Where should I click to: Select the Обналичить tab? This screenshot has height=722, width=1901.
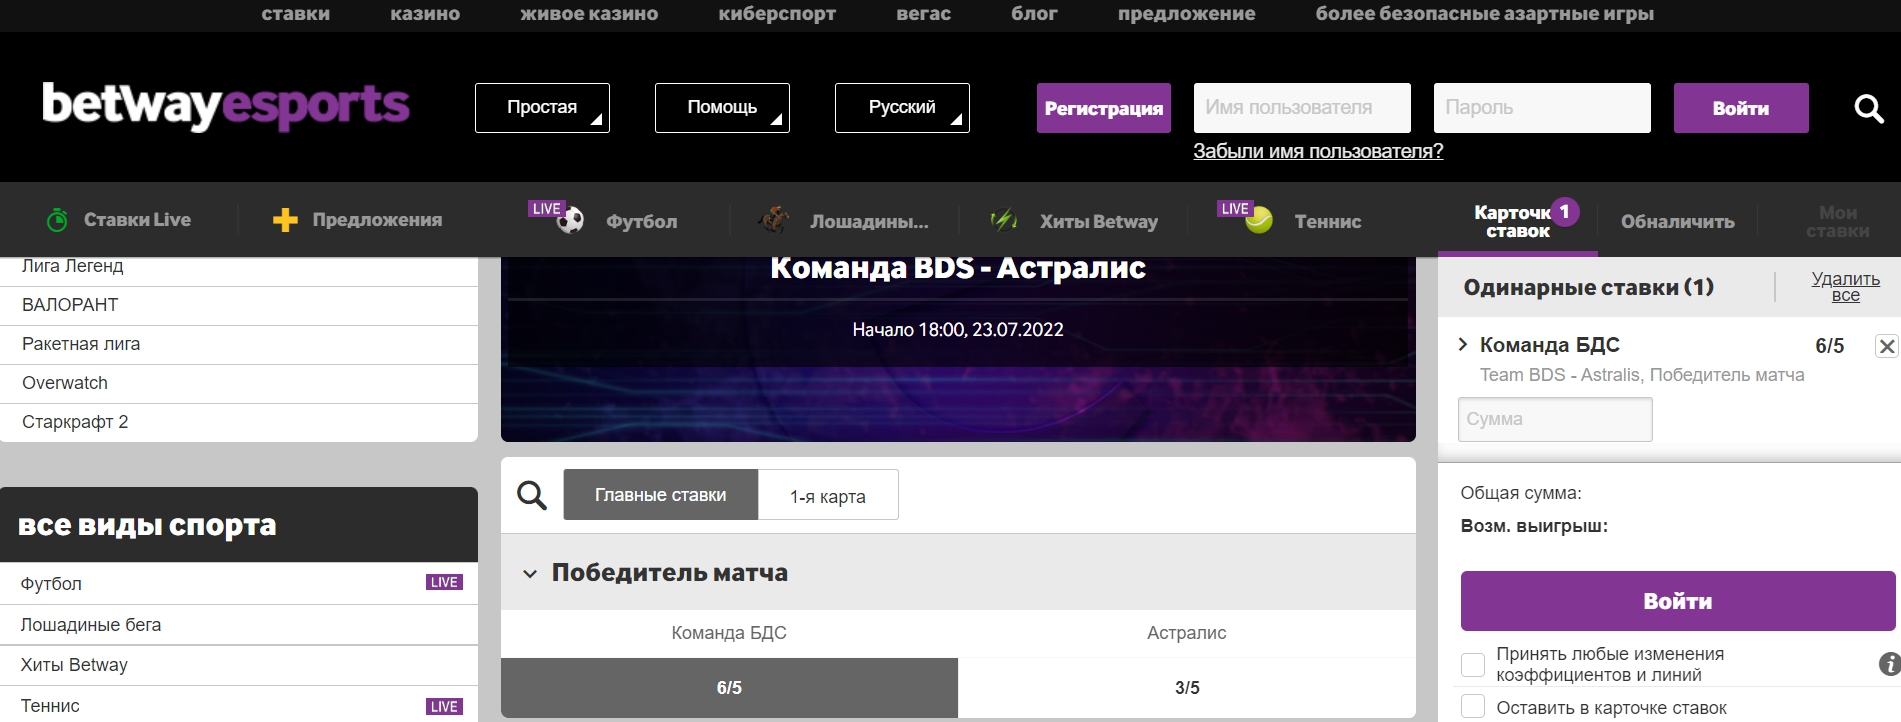click(x=1678, y=221)
